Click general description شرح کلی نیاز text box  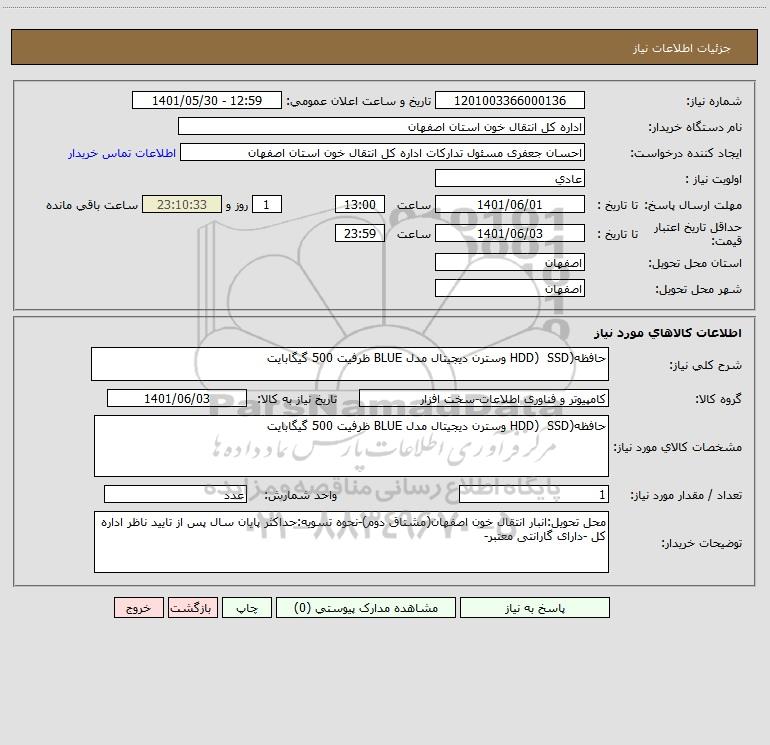pyautogui.click(x=350, y=364)
